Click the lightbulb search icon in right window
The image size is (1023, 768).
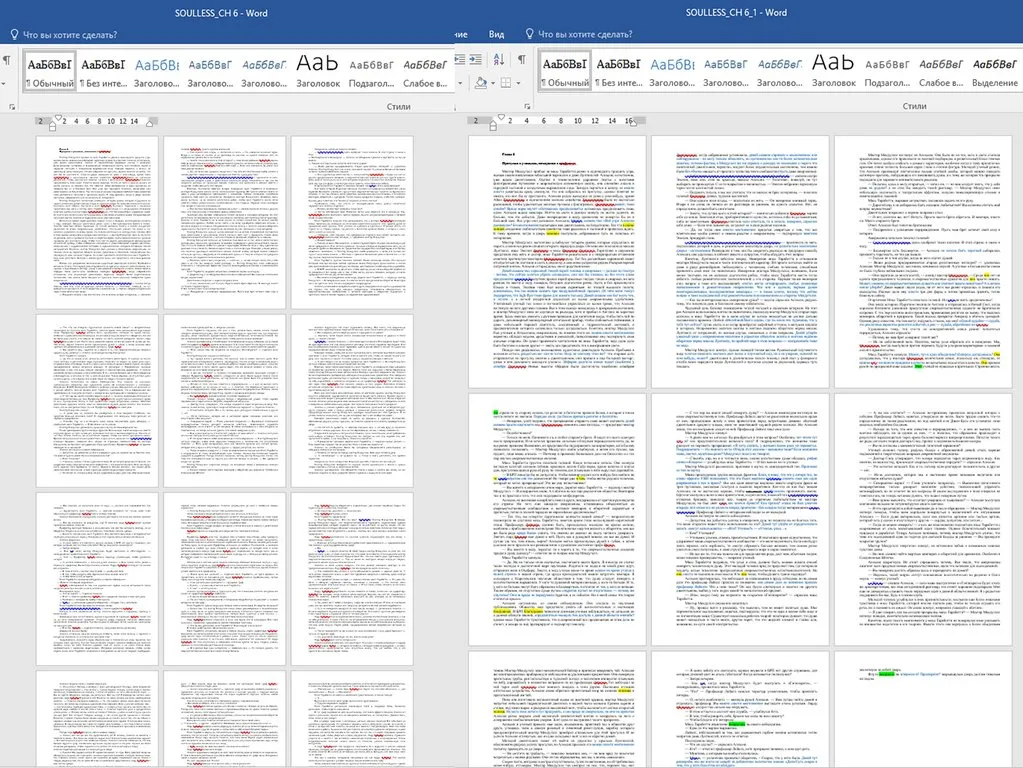530,33
